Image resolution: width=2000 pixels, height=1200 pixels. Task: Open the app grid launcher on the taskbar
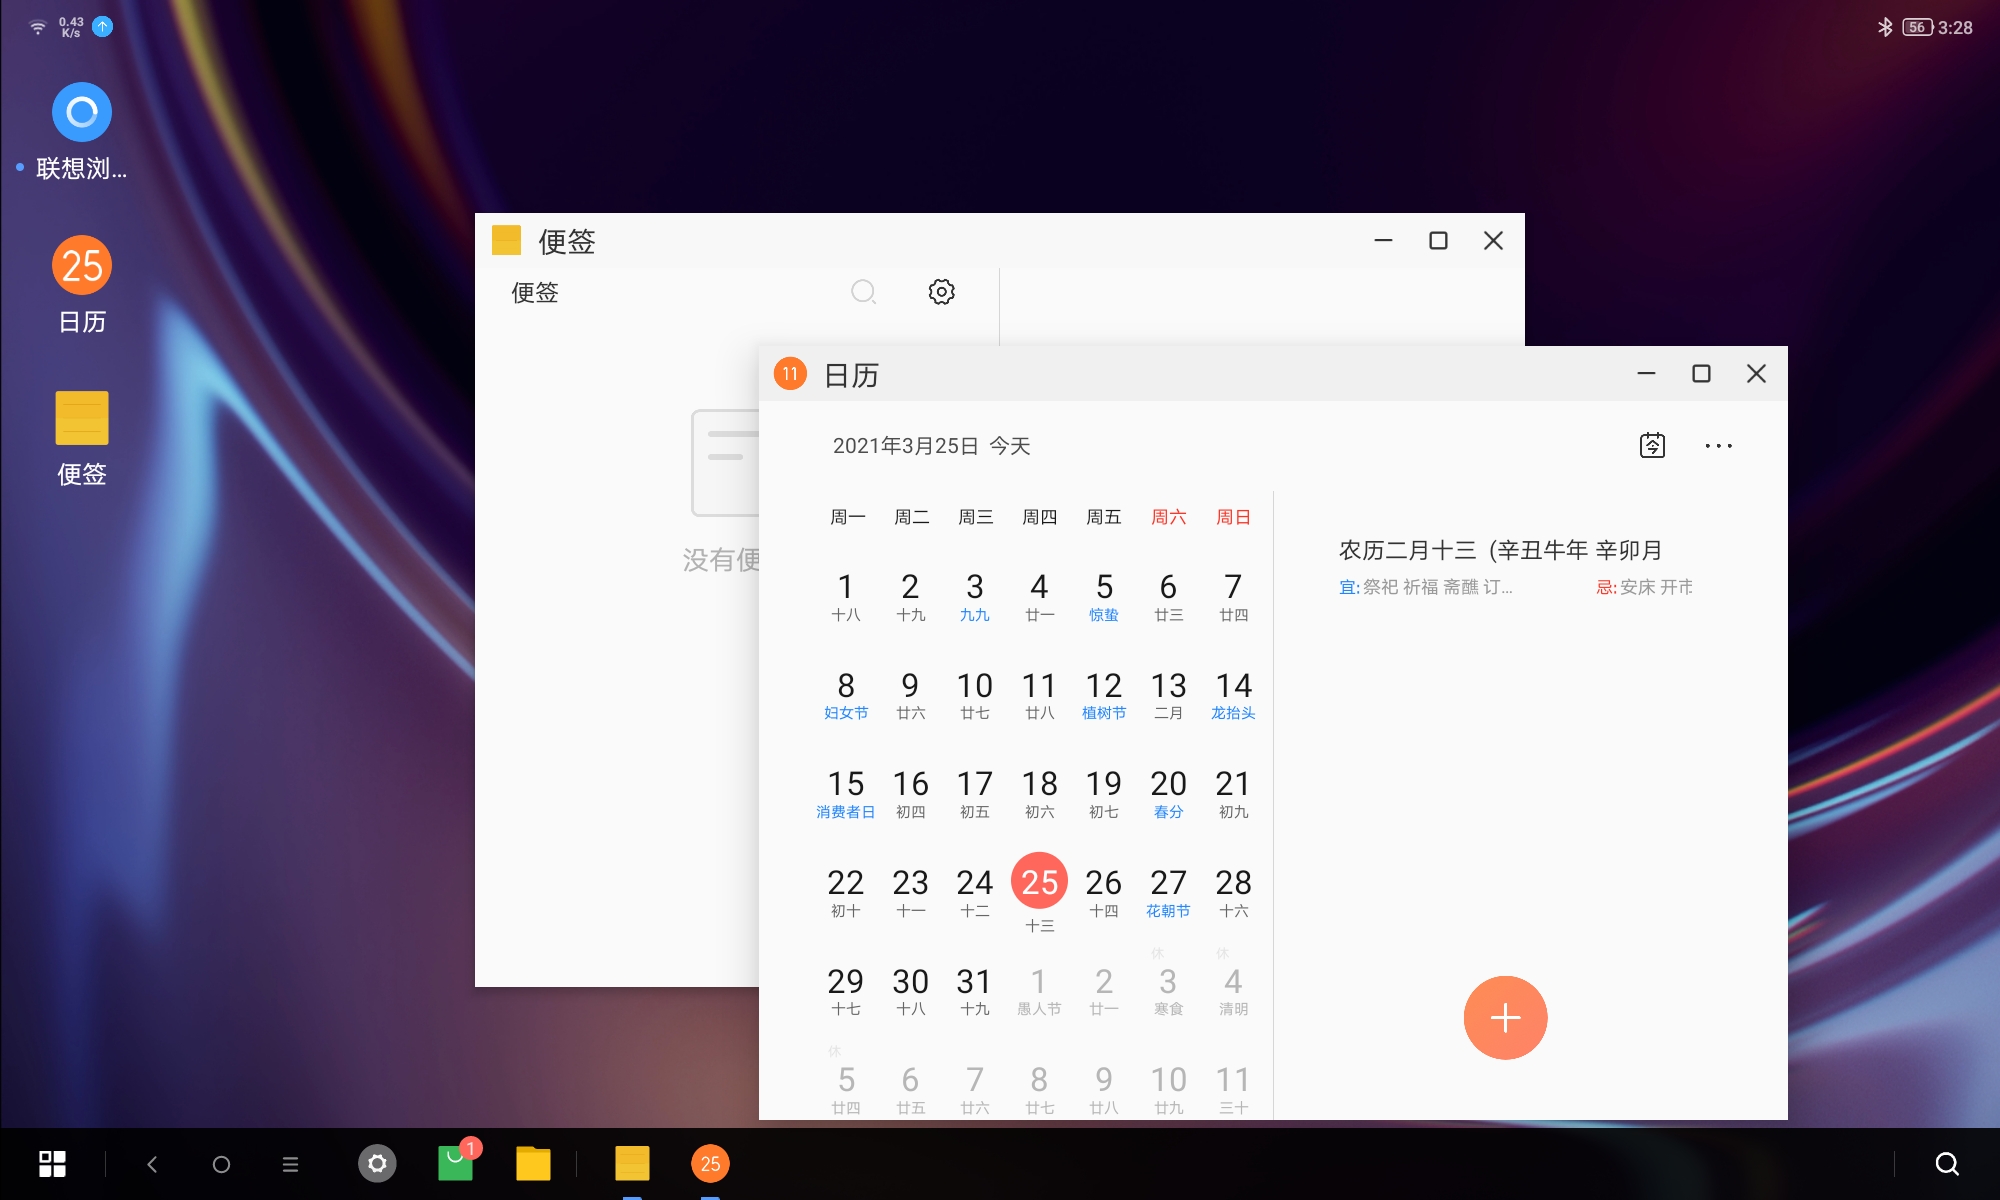click(52, 1164)
